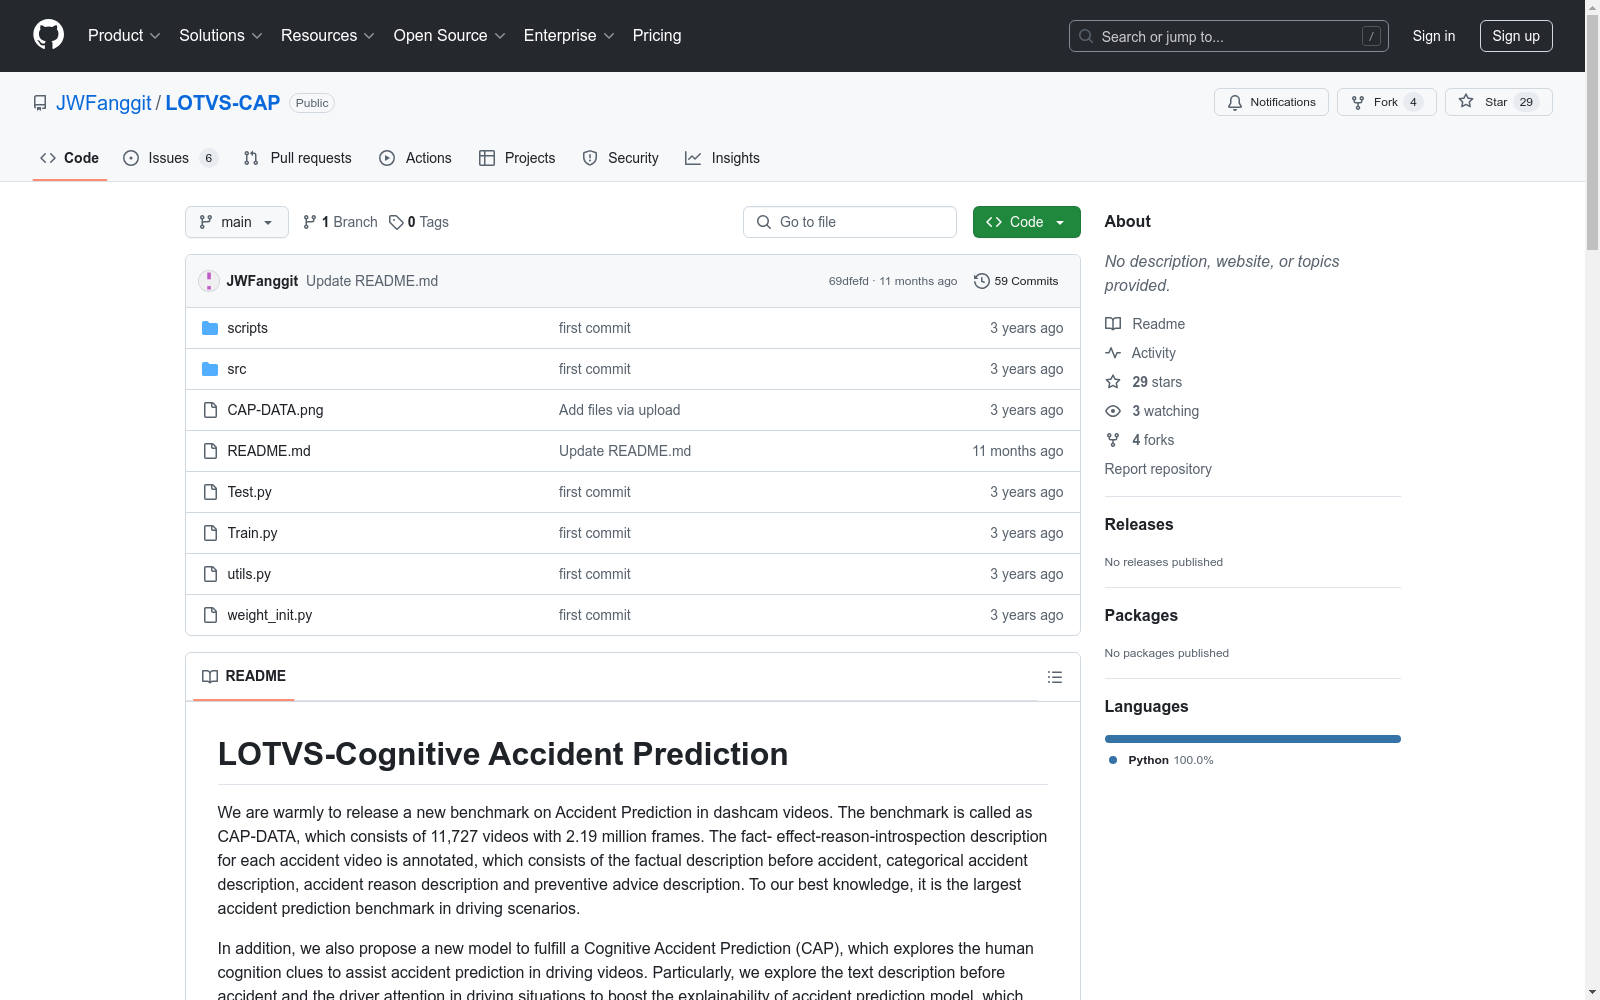Click the tags icon beside 0 Tags

click(396, 222)
